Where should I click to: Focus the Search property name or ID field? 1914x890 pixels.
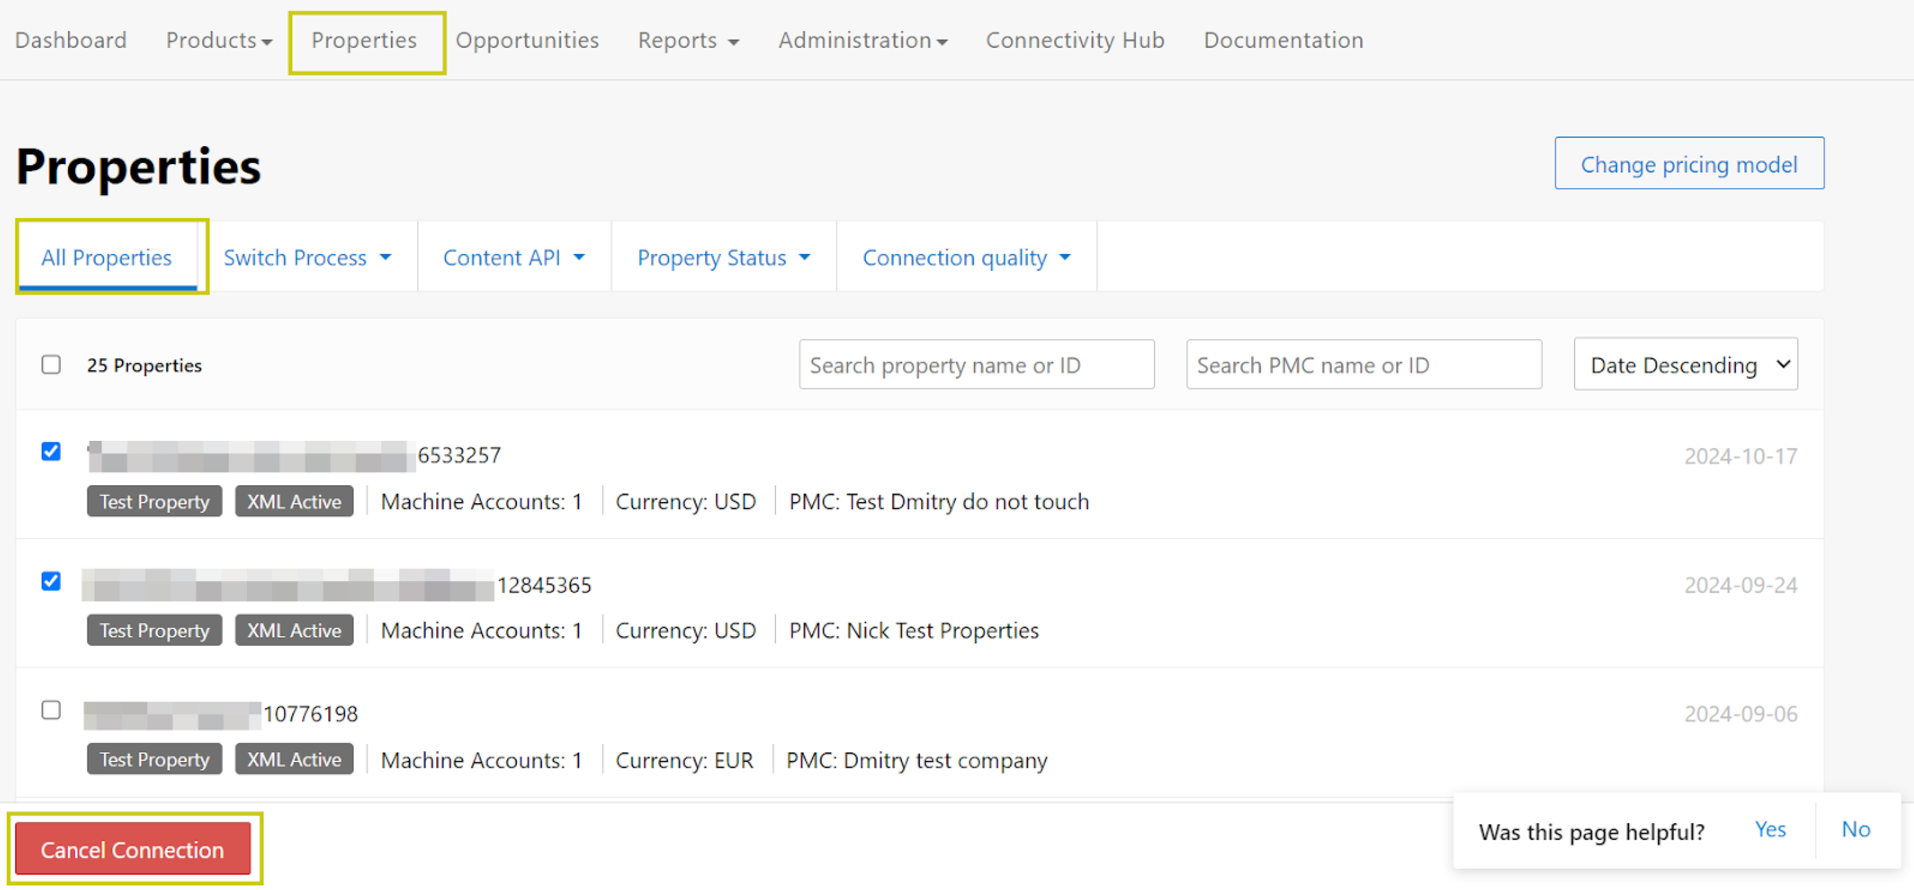(976, 365)
